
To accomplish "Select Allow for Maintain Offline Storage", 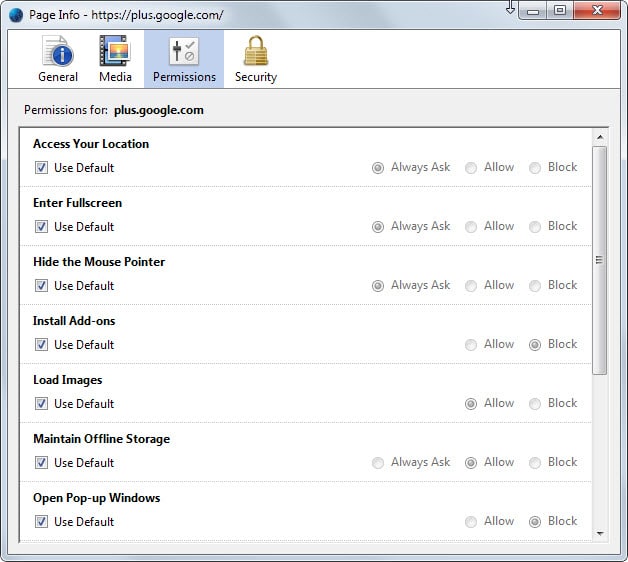I will [471, 463].
